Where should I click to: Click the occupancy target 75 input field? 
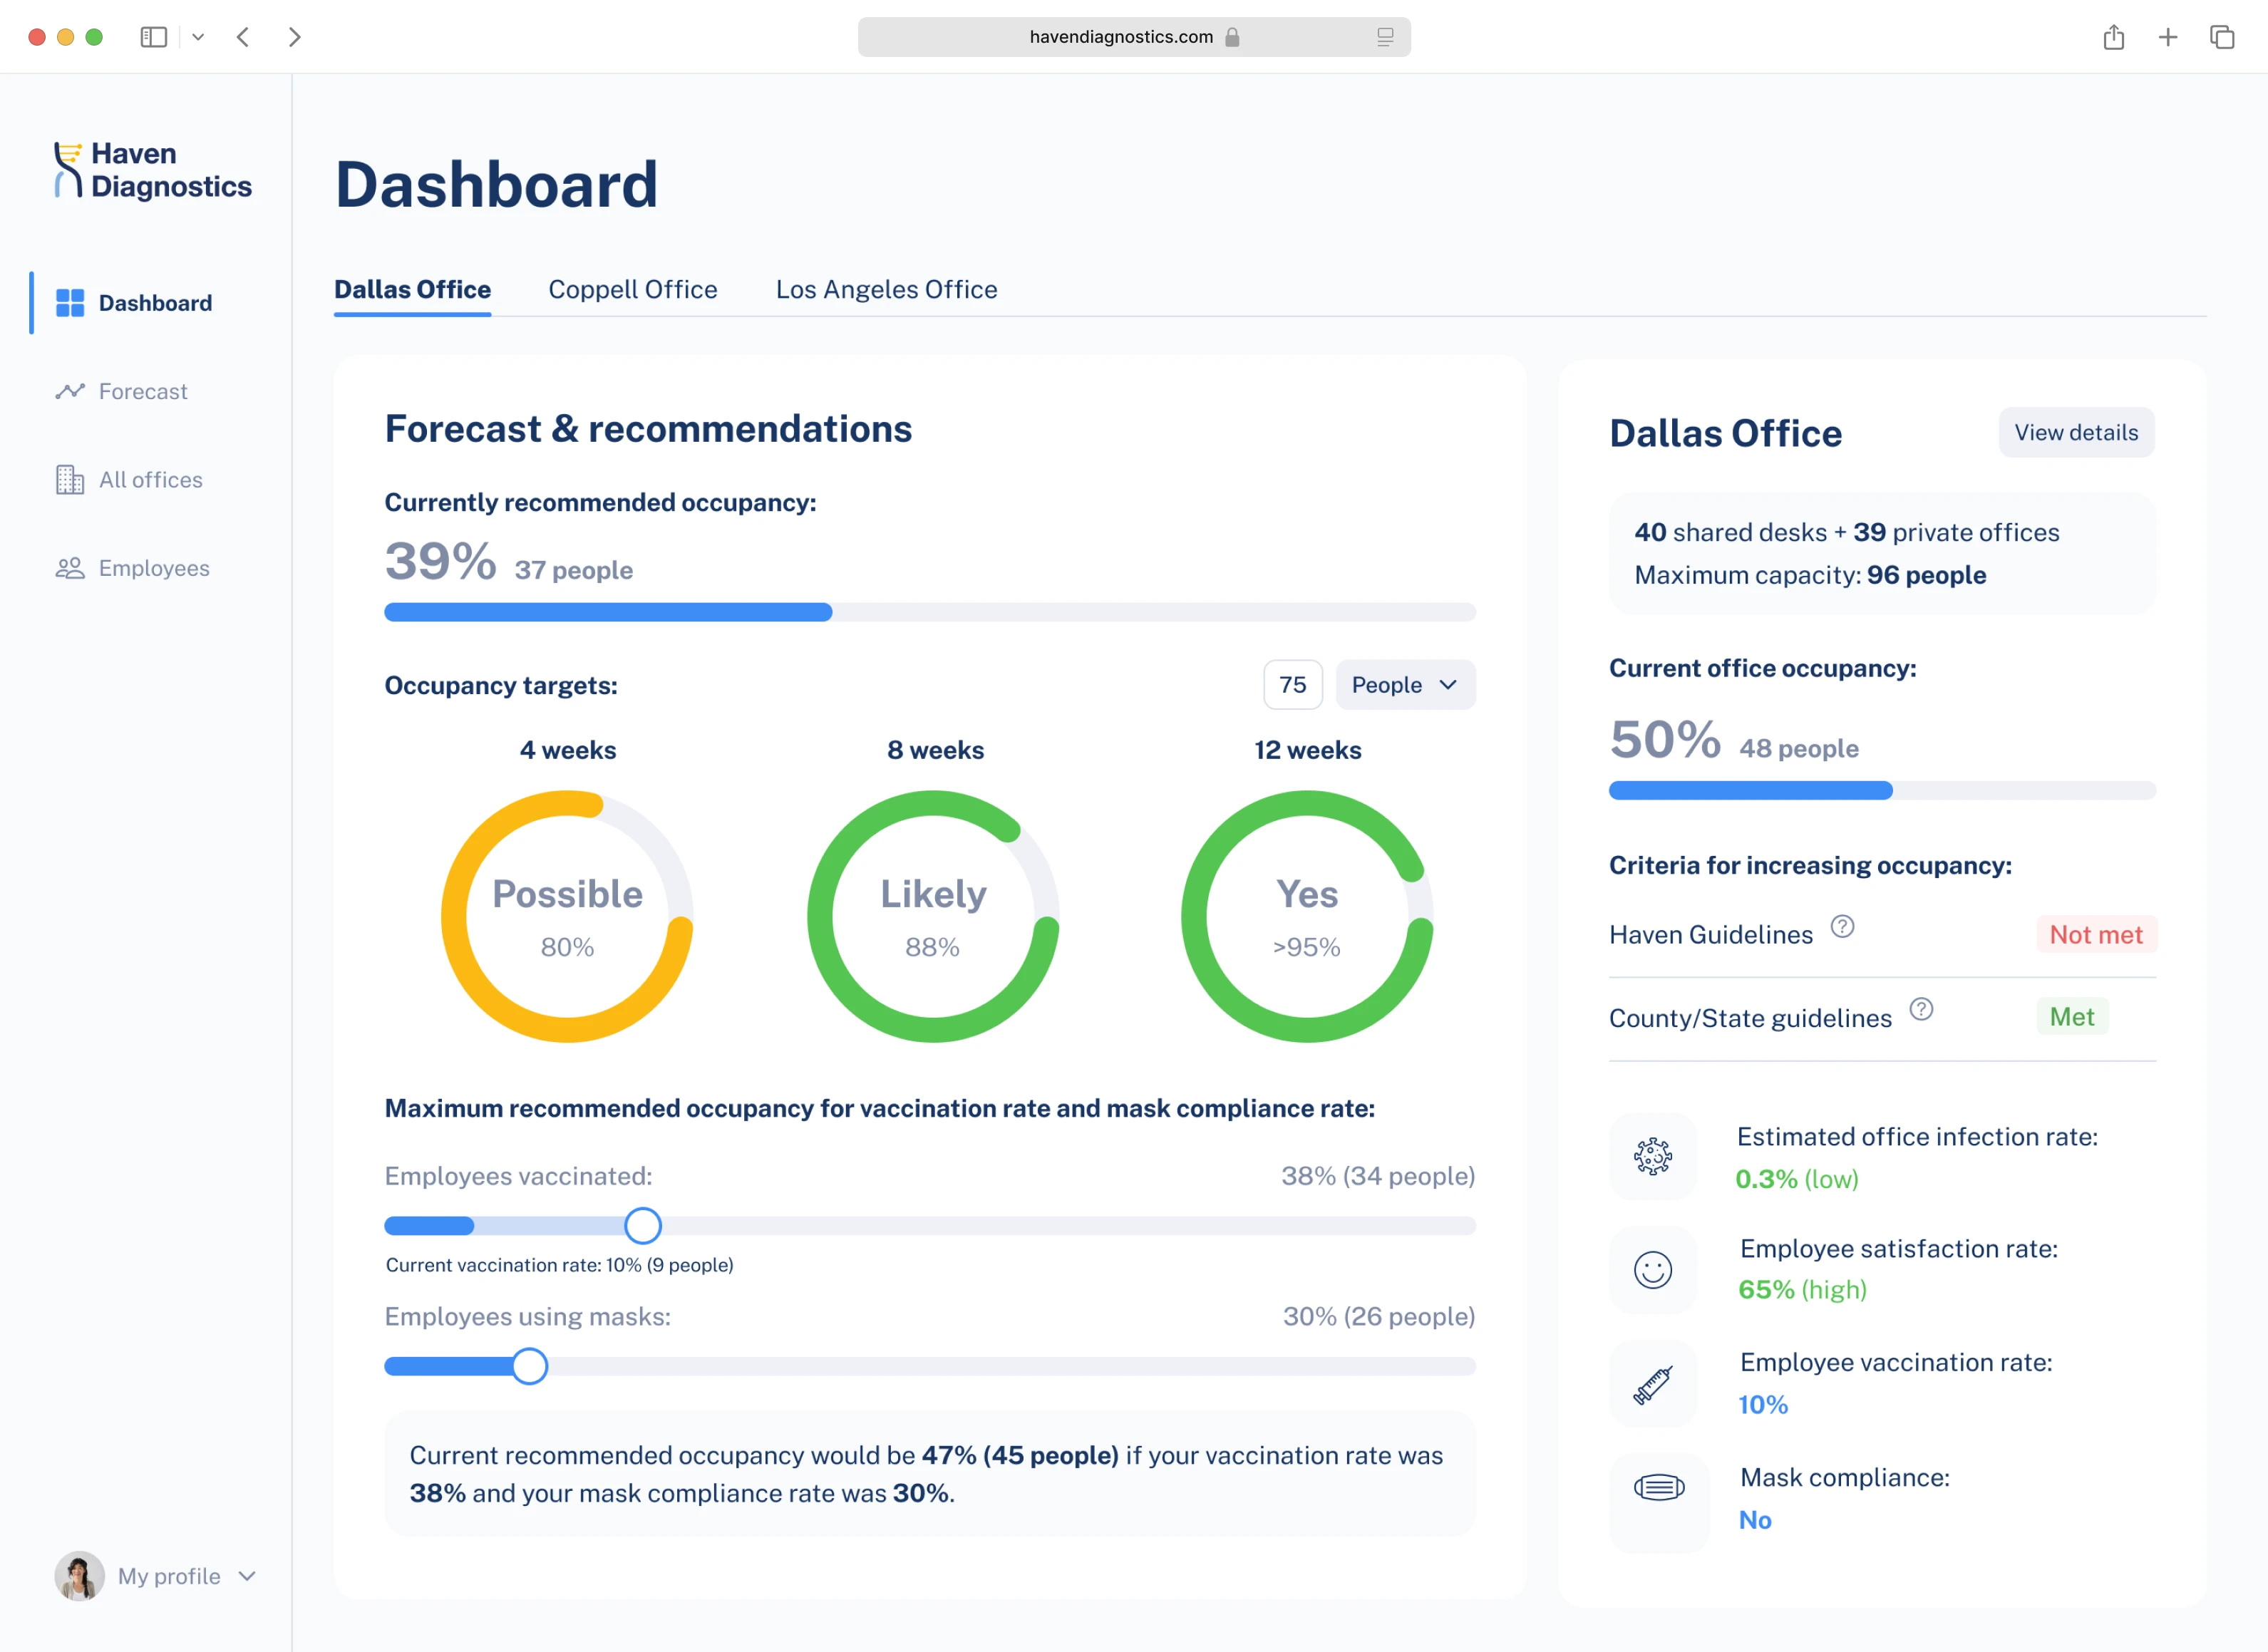tap(1292, 685)
